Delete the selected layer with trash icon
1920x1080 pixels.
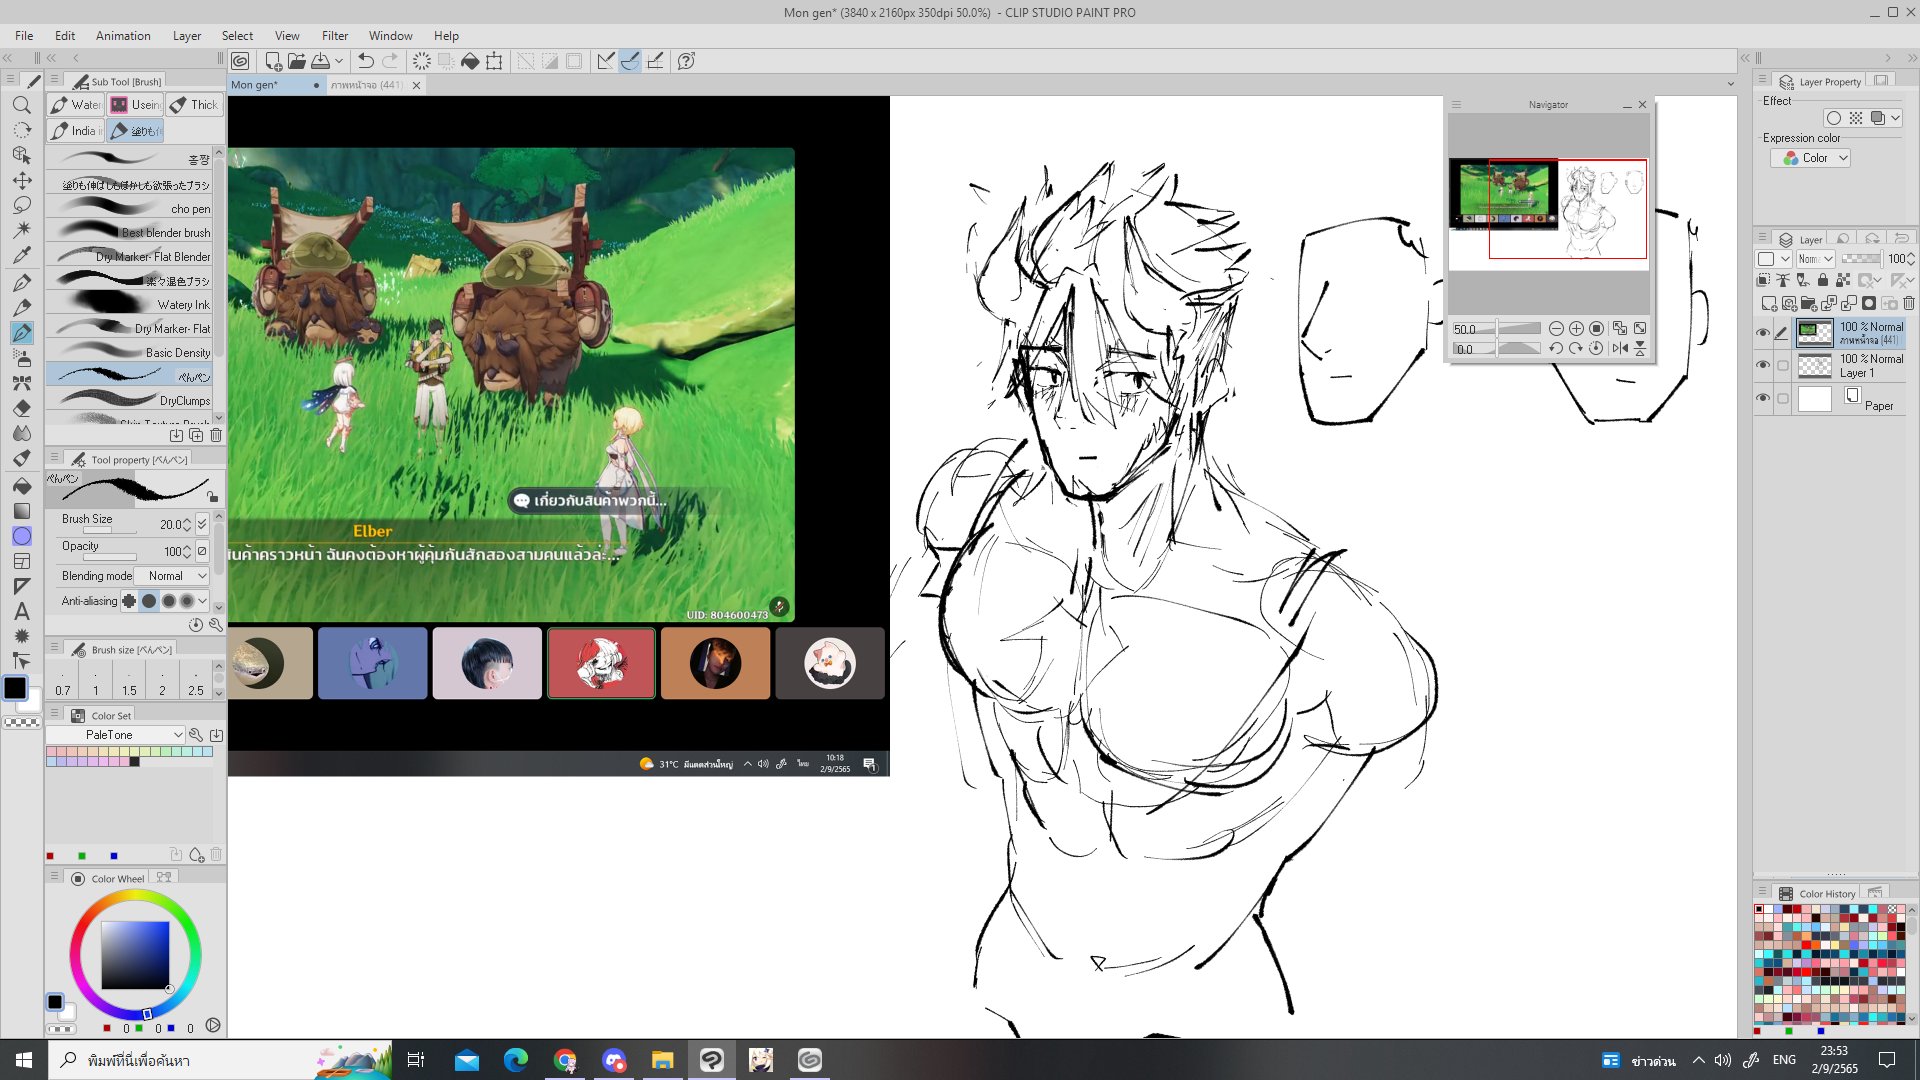click(x=1909, y=303)
